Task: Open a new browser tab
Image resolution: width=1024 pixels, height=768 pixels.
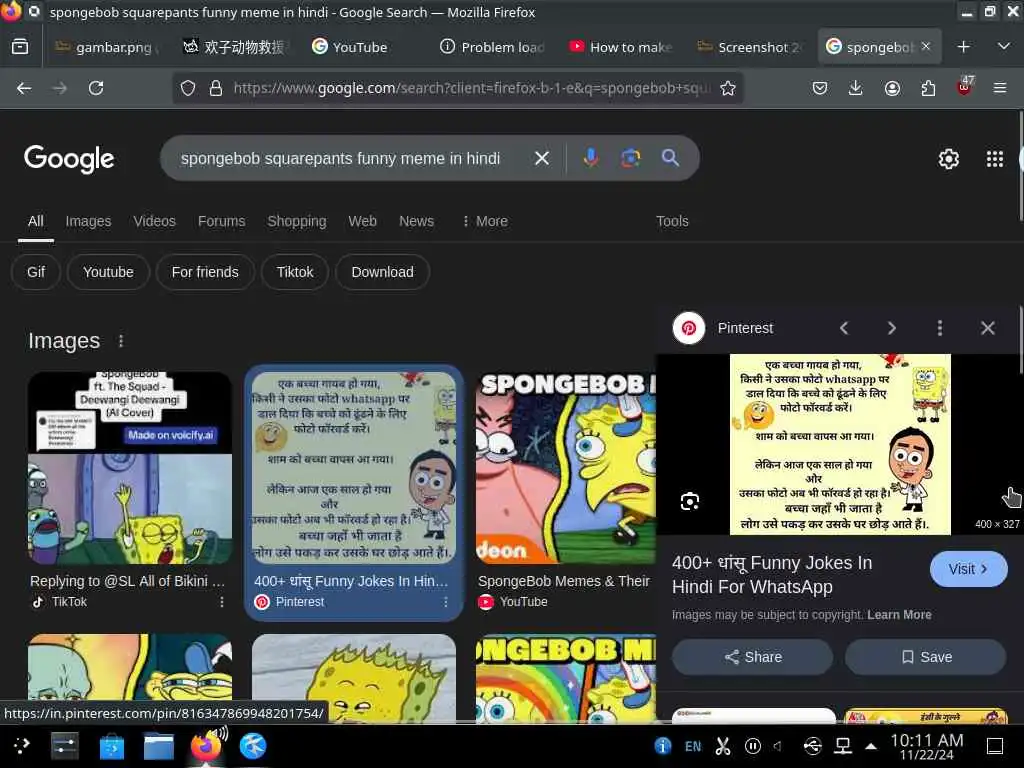Action: click(963, 47)
